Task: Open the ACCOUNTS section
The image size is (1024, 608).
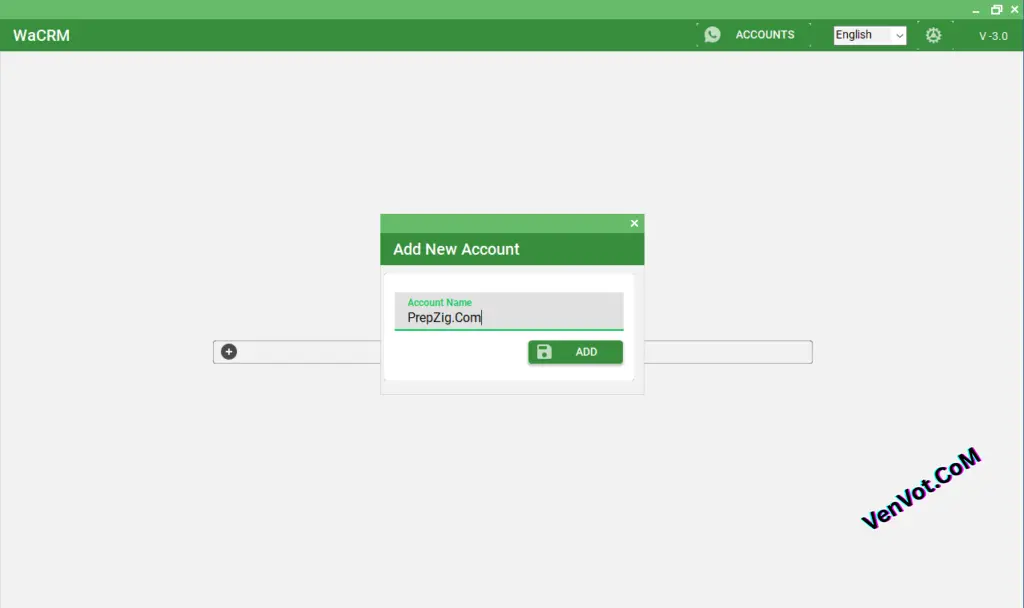Action: tap(765, 35)
